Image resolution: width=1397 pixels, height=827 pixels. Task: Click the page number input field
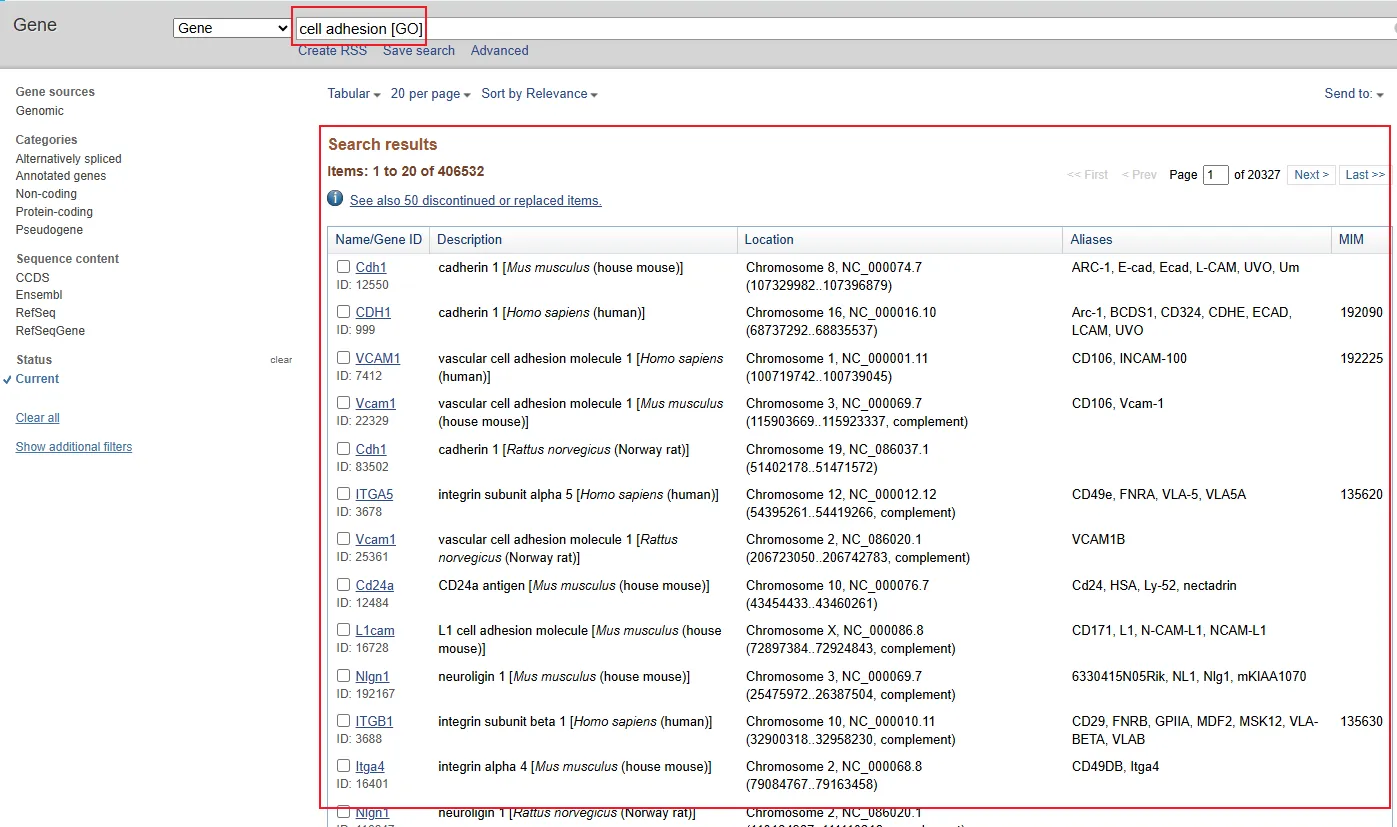(x=1215, y=175)
